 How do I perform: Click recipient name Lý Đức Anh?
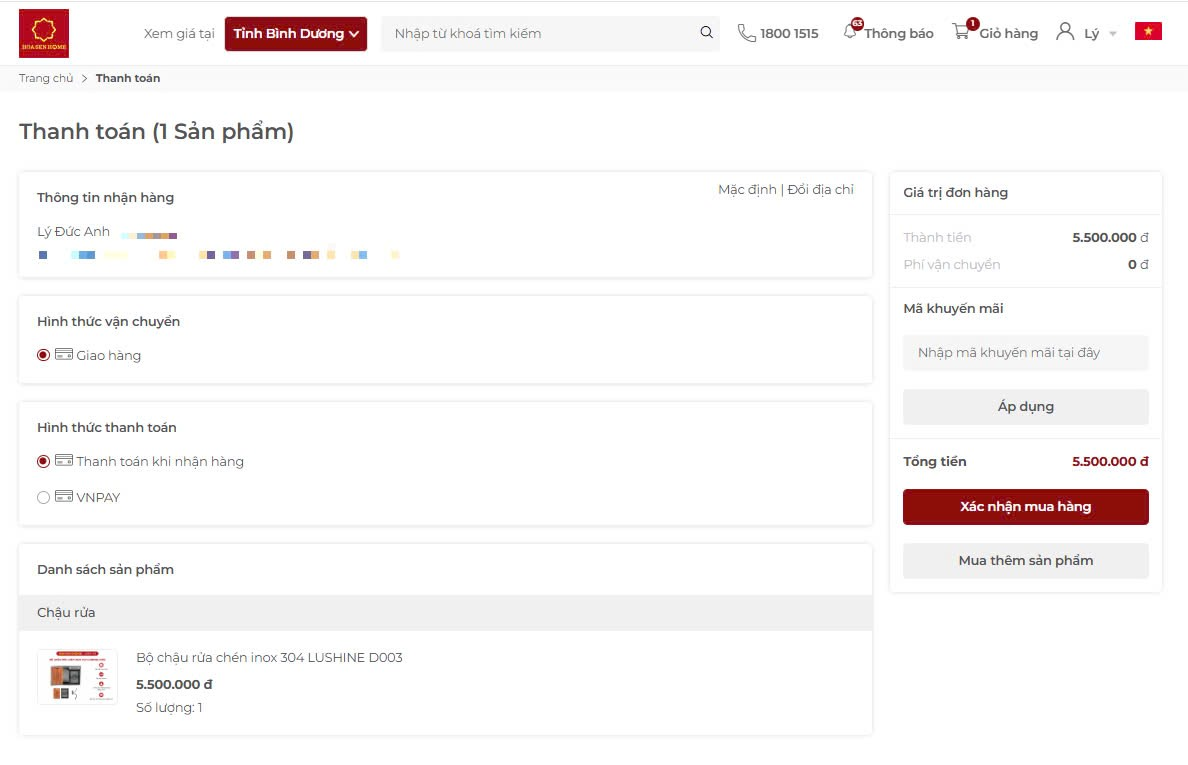pos(73,231)
